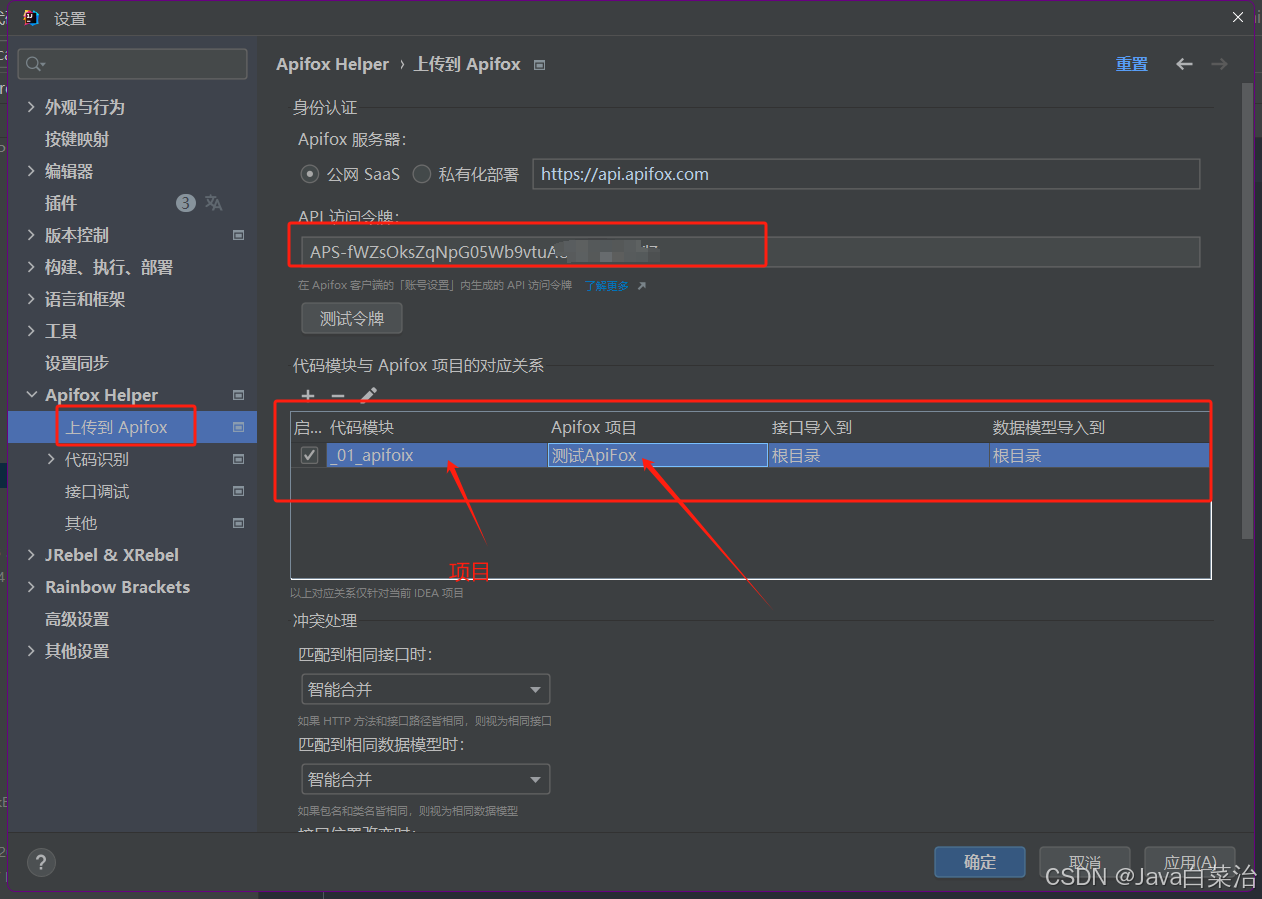Click the 重置 link
1262x899 pixels.
point(1132,64)
